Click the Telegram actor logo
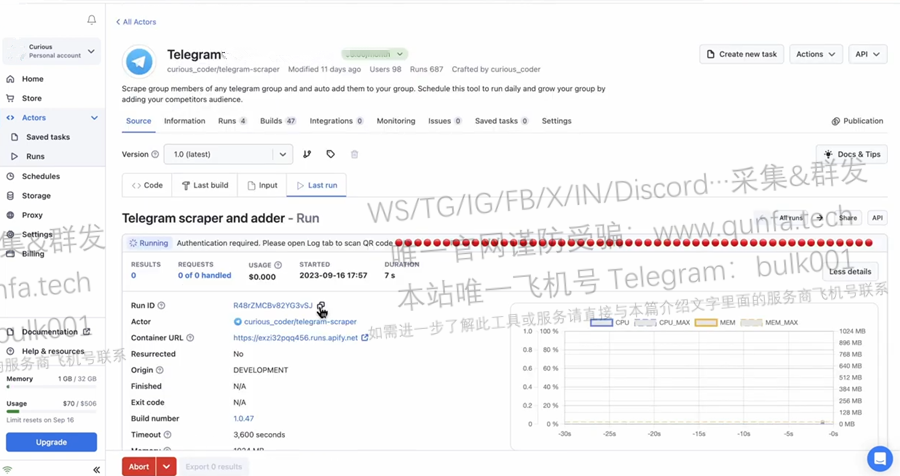The width and height of the screenshot is (900, 476). pyautogui.click(x=139, y=61)
